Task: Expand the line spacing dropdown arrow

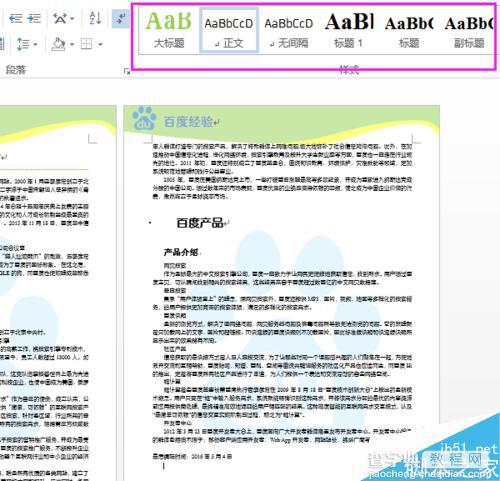Action: [x=36, y=44]
